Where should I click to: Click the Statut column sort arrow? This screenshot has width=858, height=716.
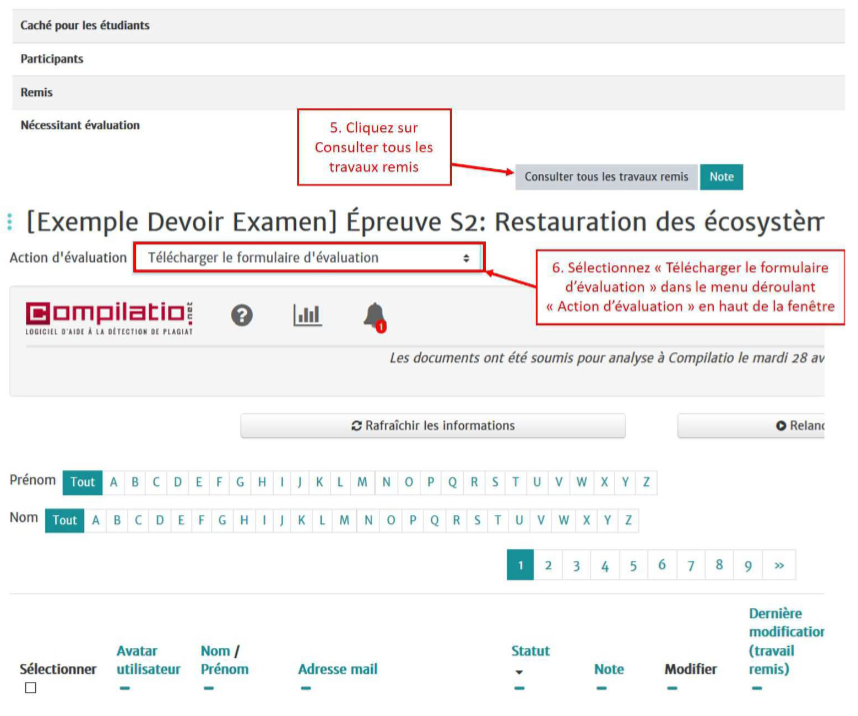click(518, 671)
